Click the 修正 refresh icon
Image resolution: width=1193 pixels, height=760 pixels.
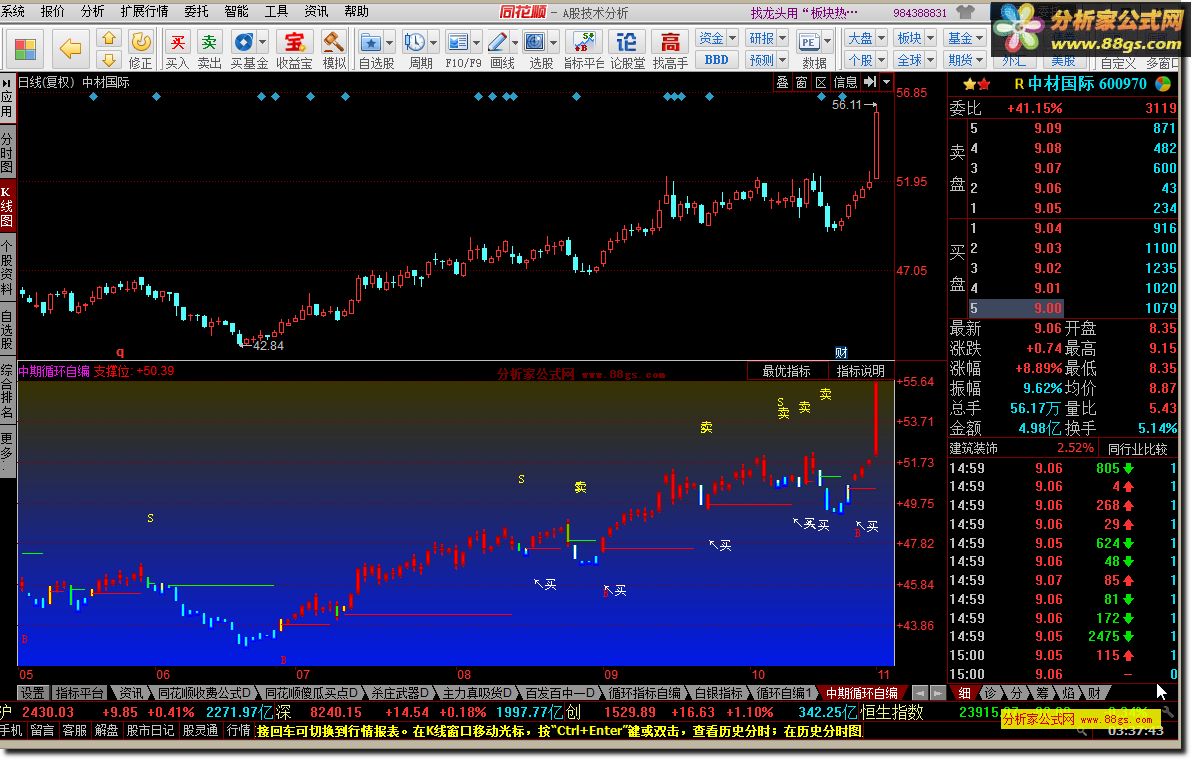(x=141, y=42)
